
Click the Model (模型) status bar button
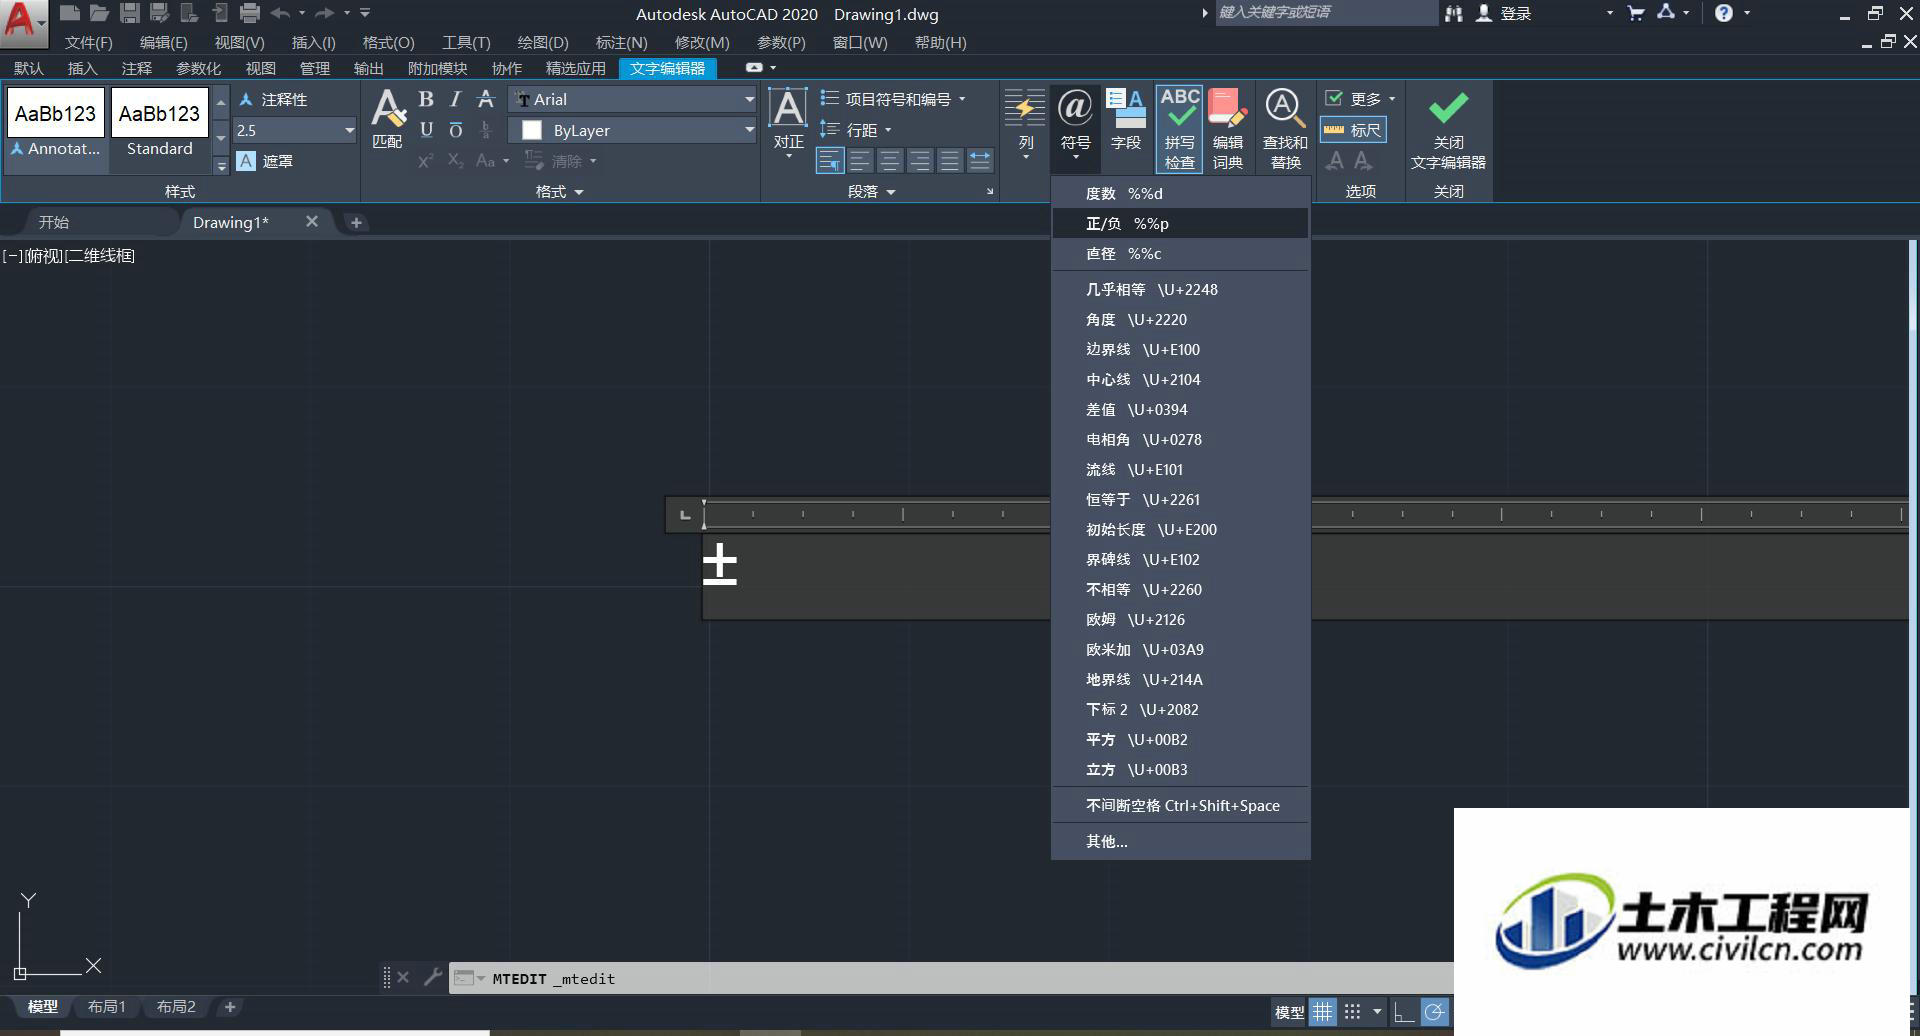(x=1289, y=1012)
